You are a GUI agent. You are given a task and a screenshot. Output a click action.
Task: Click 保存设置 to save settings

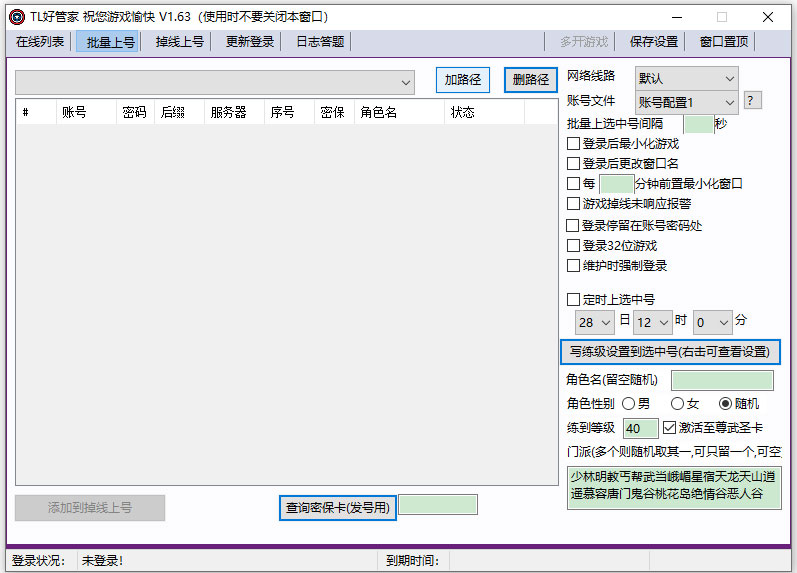click(x=653, y=42)
